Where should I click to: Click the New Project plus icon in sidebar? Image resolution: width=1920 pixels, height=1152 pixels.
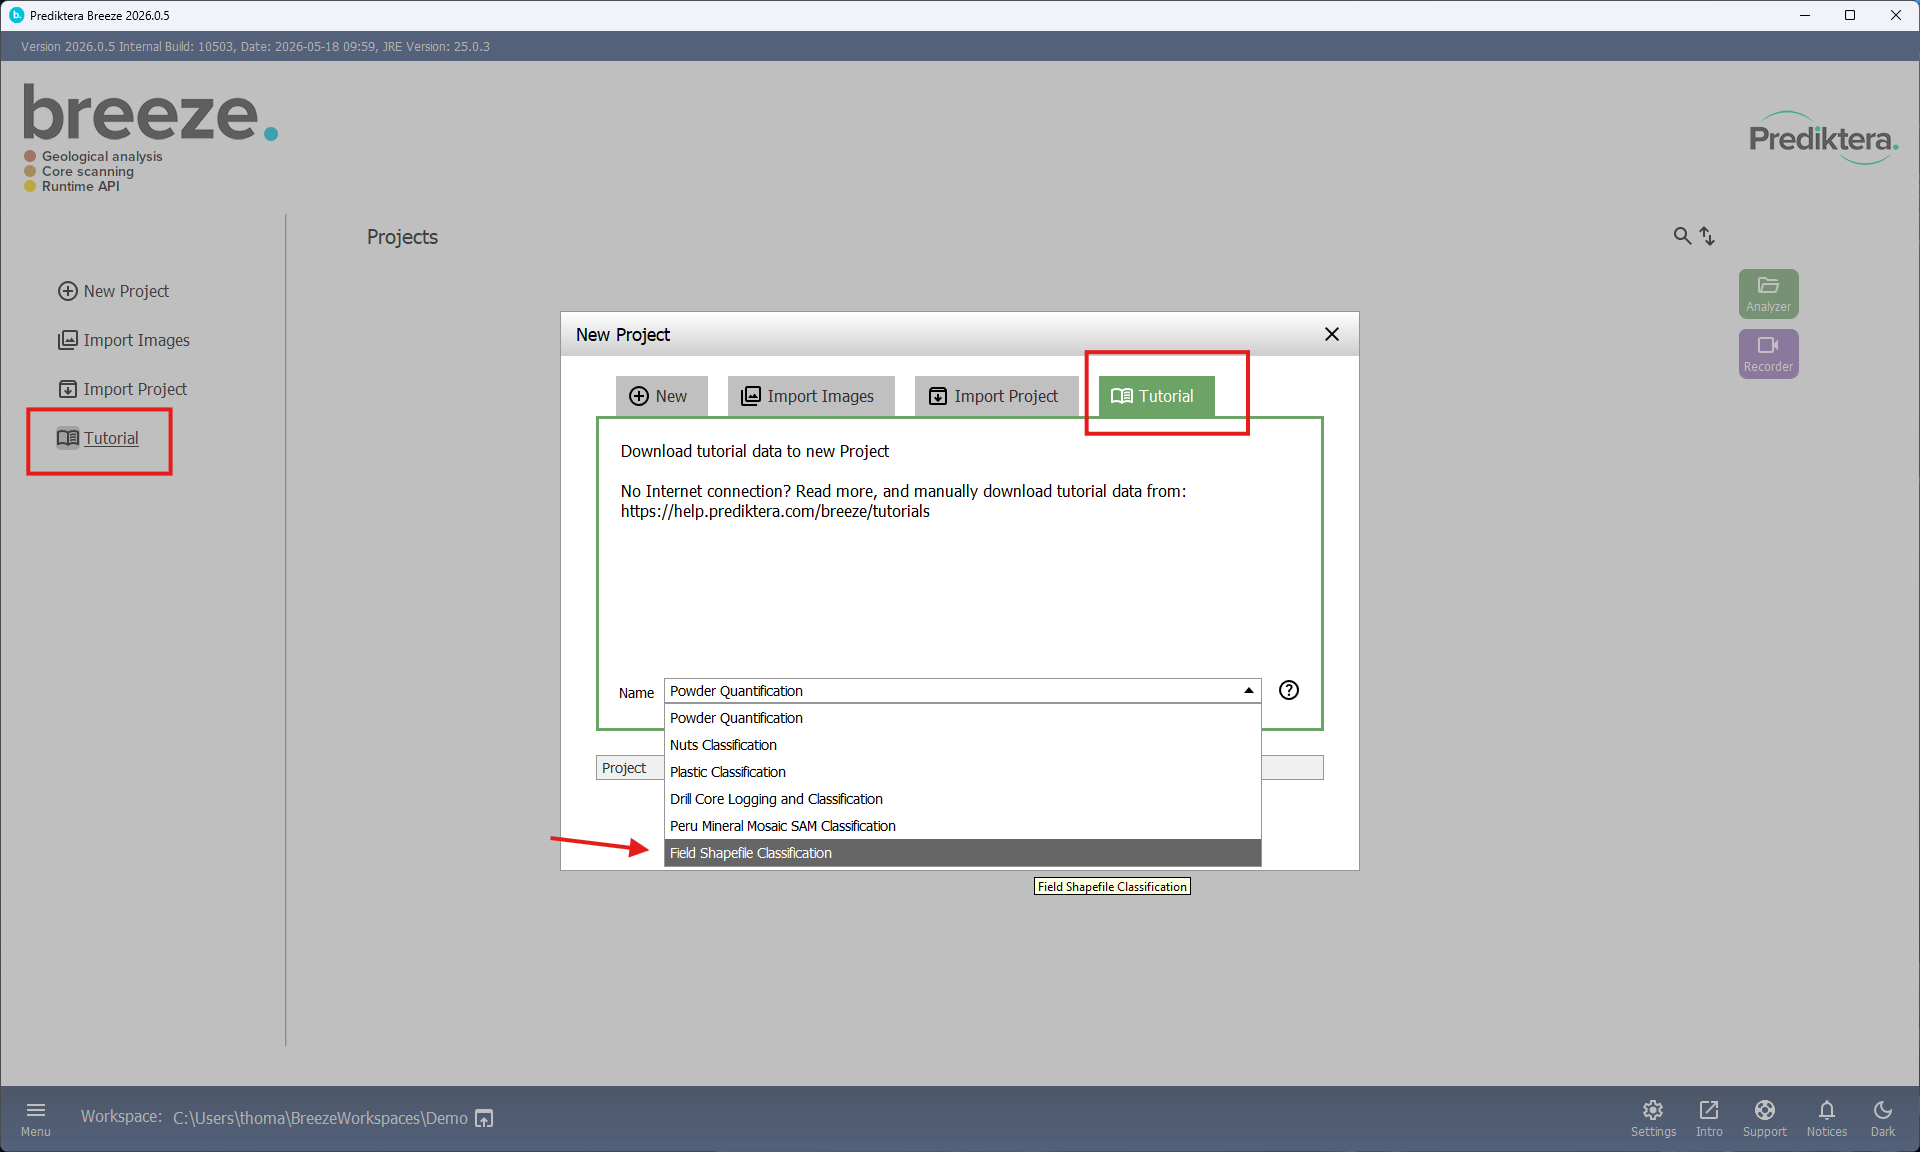coord(68,291)
